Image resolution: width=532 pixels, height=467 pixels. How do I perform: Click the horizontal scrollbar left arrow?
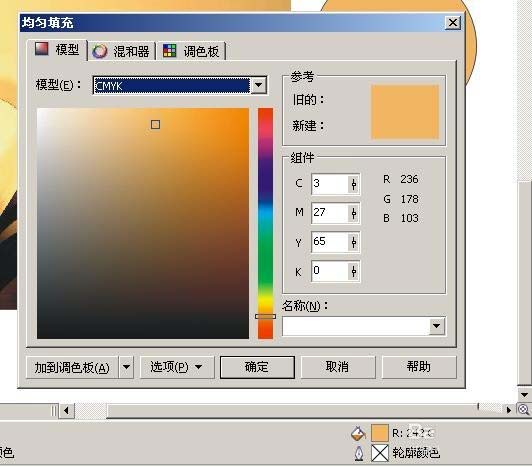click(66, 411)
